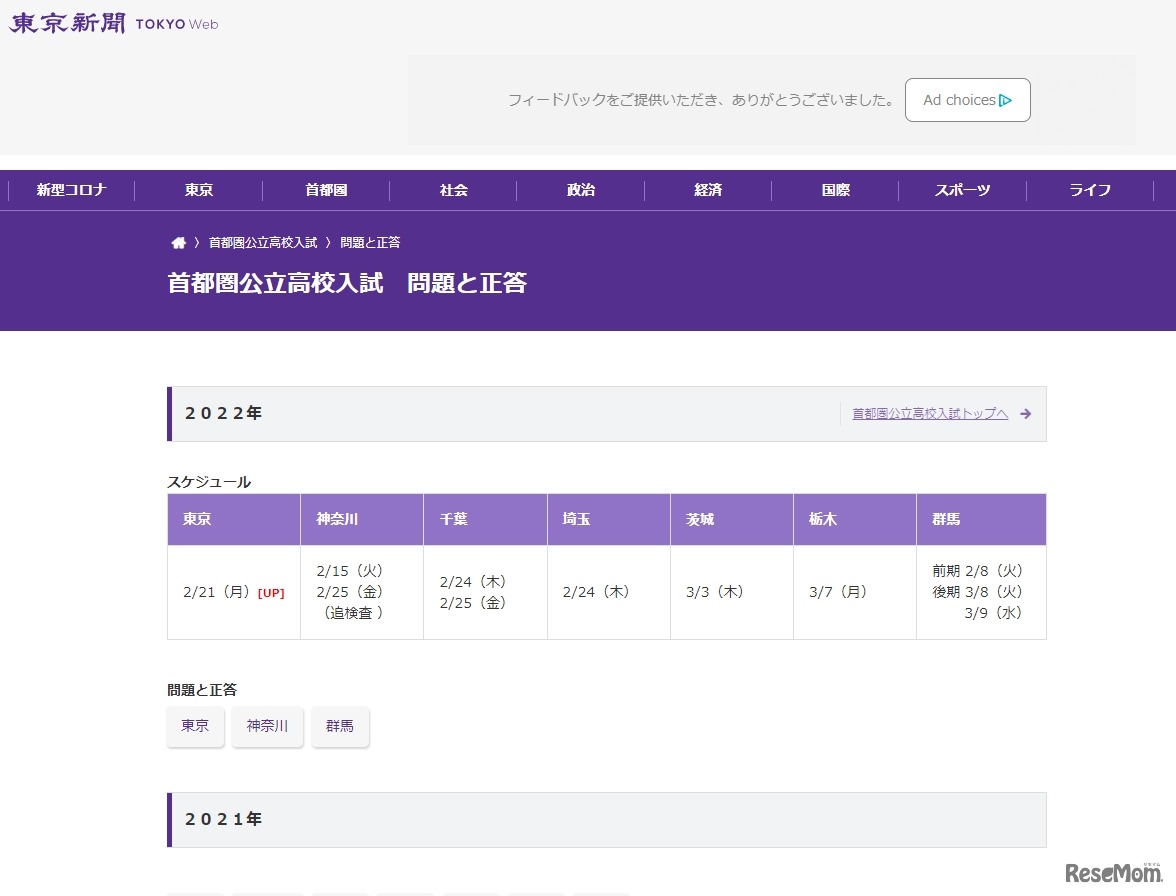
Task: Click the 首都圏 navigation item
Action: click(x=325, y=190)
